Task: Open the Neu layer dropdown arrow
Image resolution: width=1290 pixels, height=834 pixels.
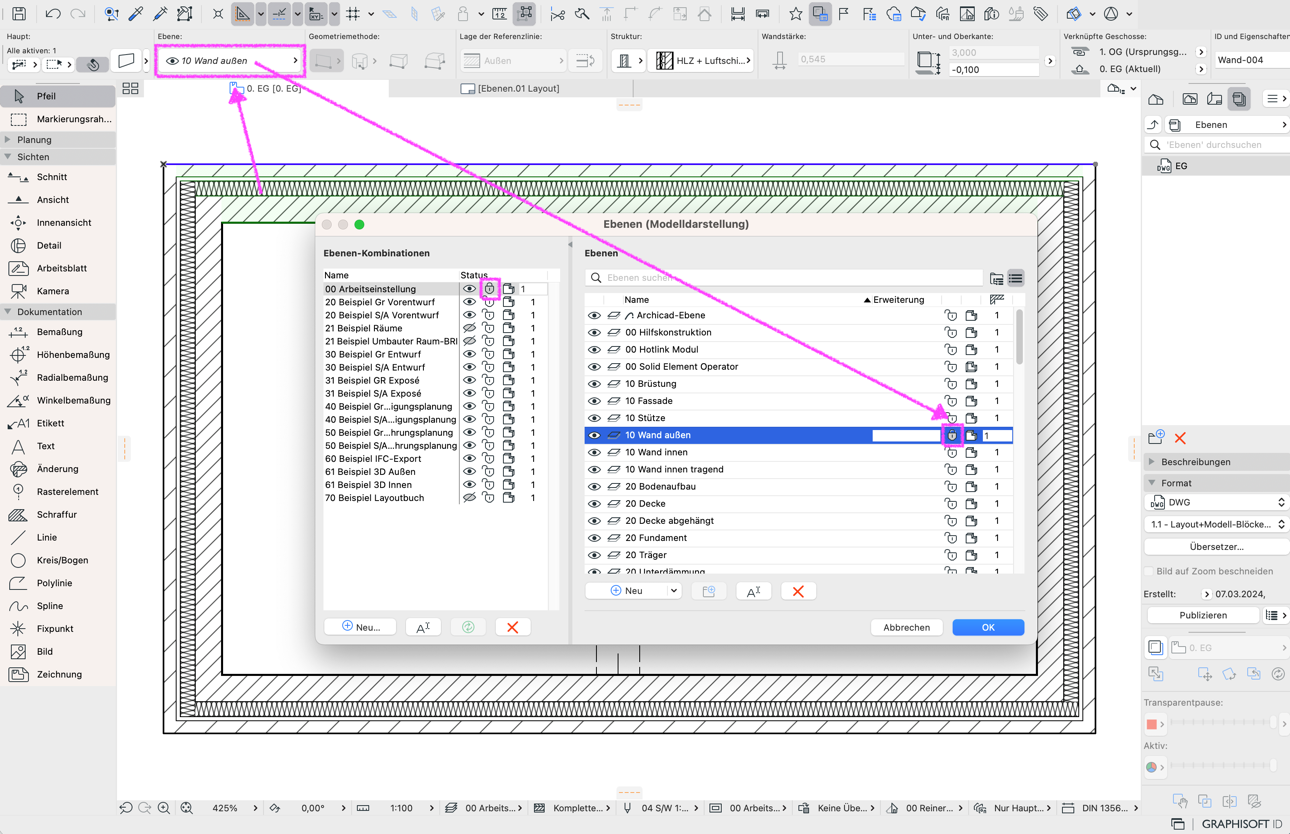Action: click(674, 591)
